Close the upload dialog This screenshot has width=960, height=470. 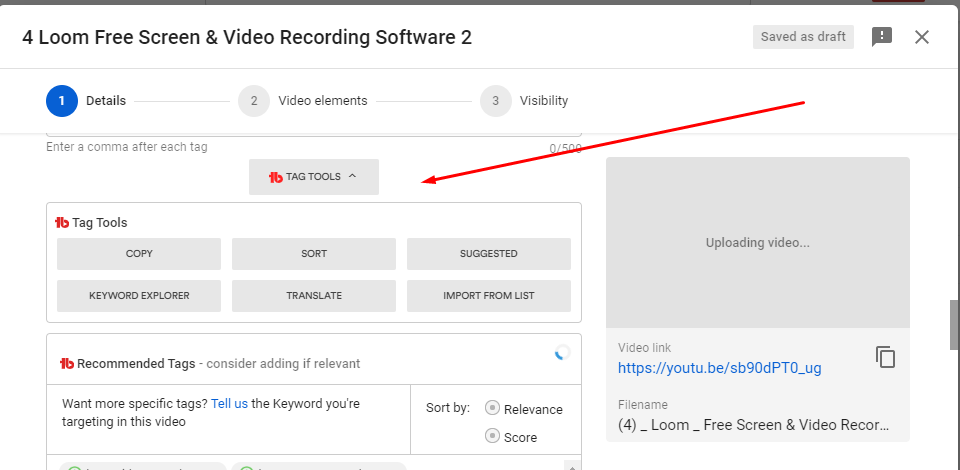click(921, 37)
